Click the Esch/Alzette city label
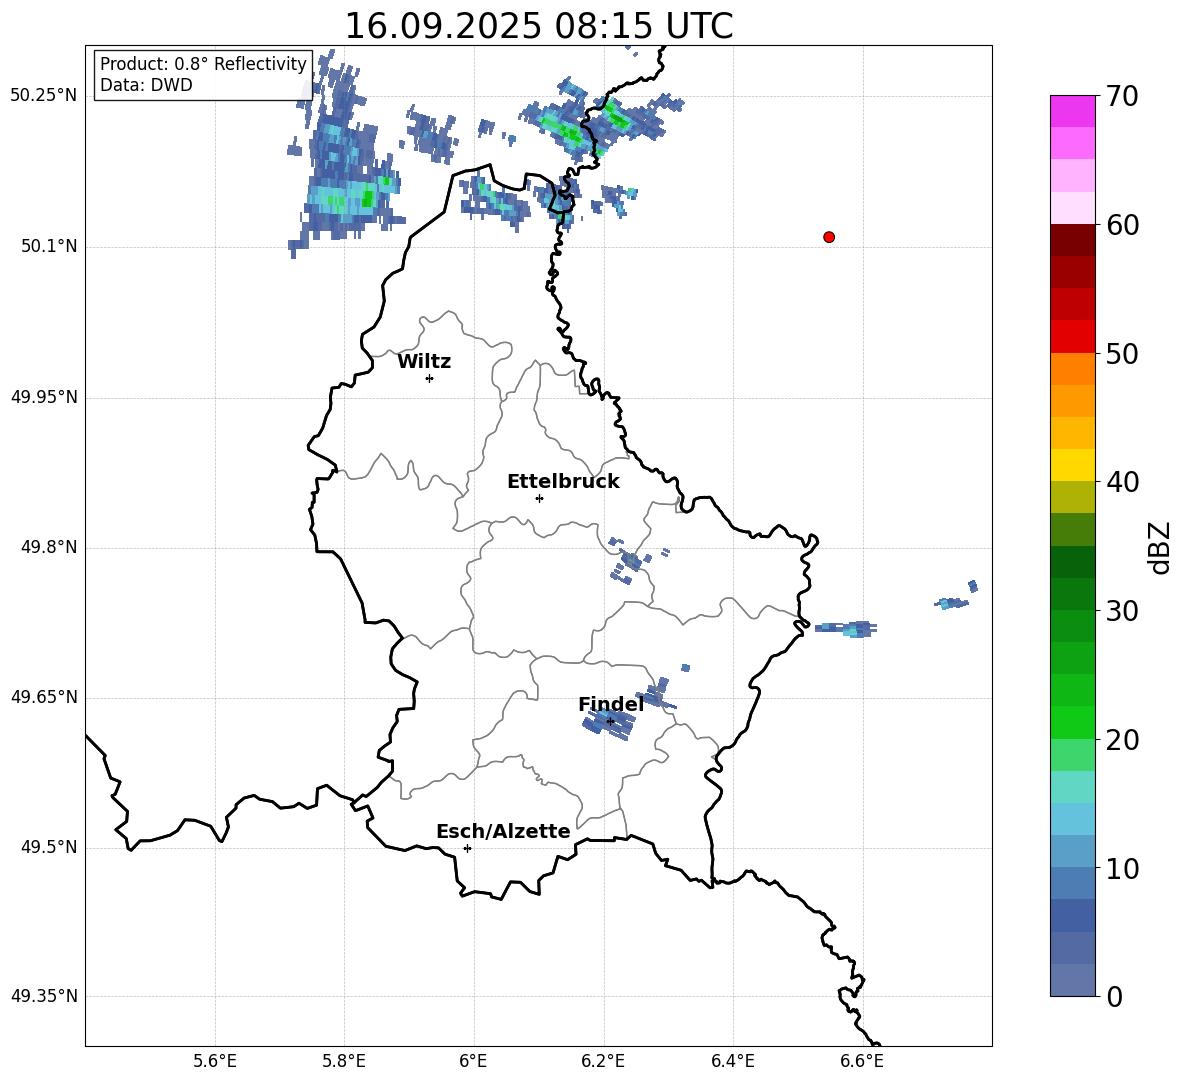The width and height of the screenshot is (1184, 1081). coord(503,831)
